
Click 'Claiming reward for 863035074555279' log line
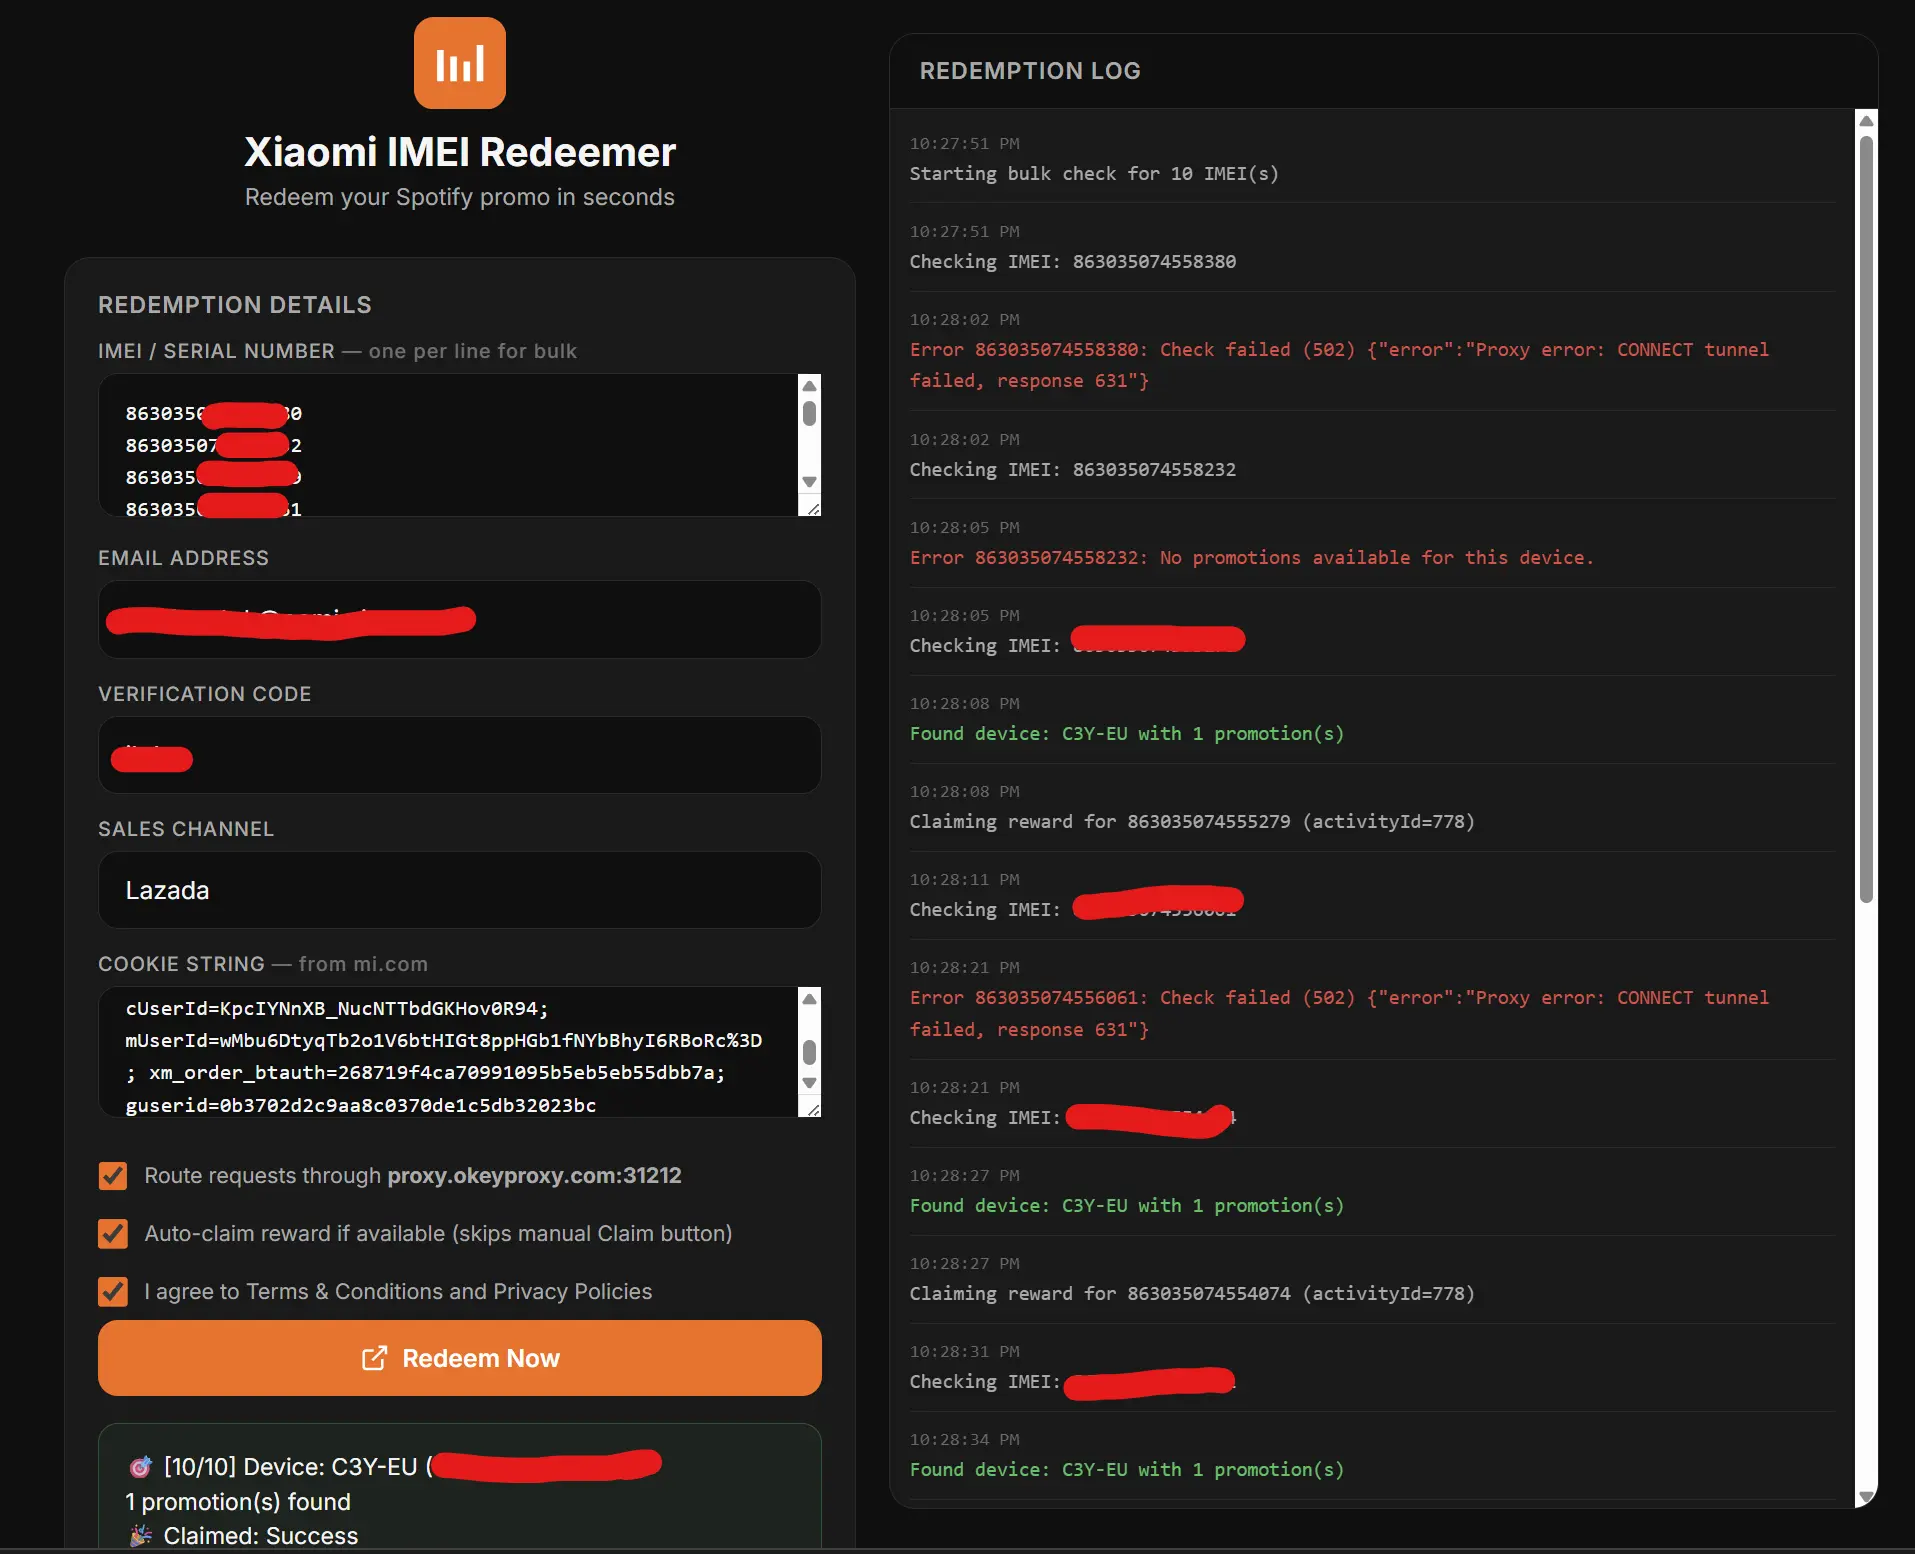click(1192, 822)
